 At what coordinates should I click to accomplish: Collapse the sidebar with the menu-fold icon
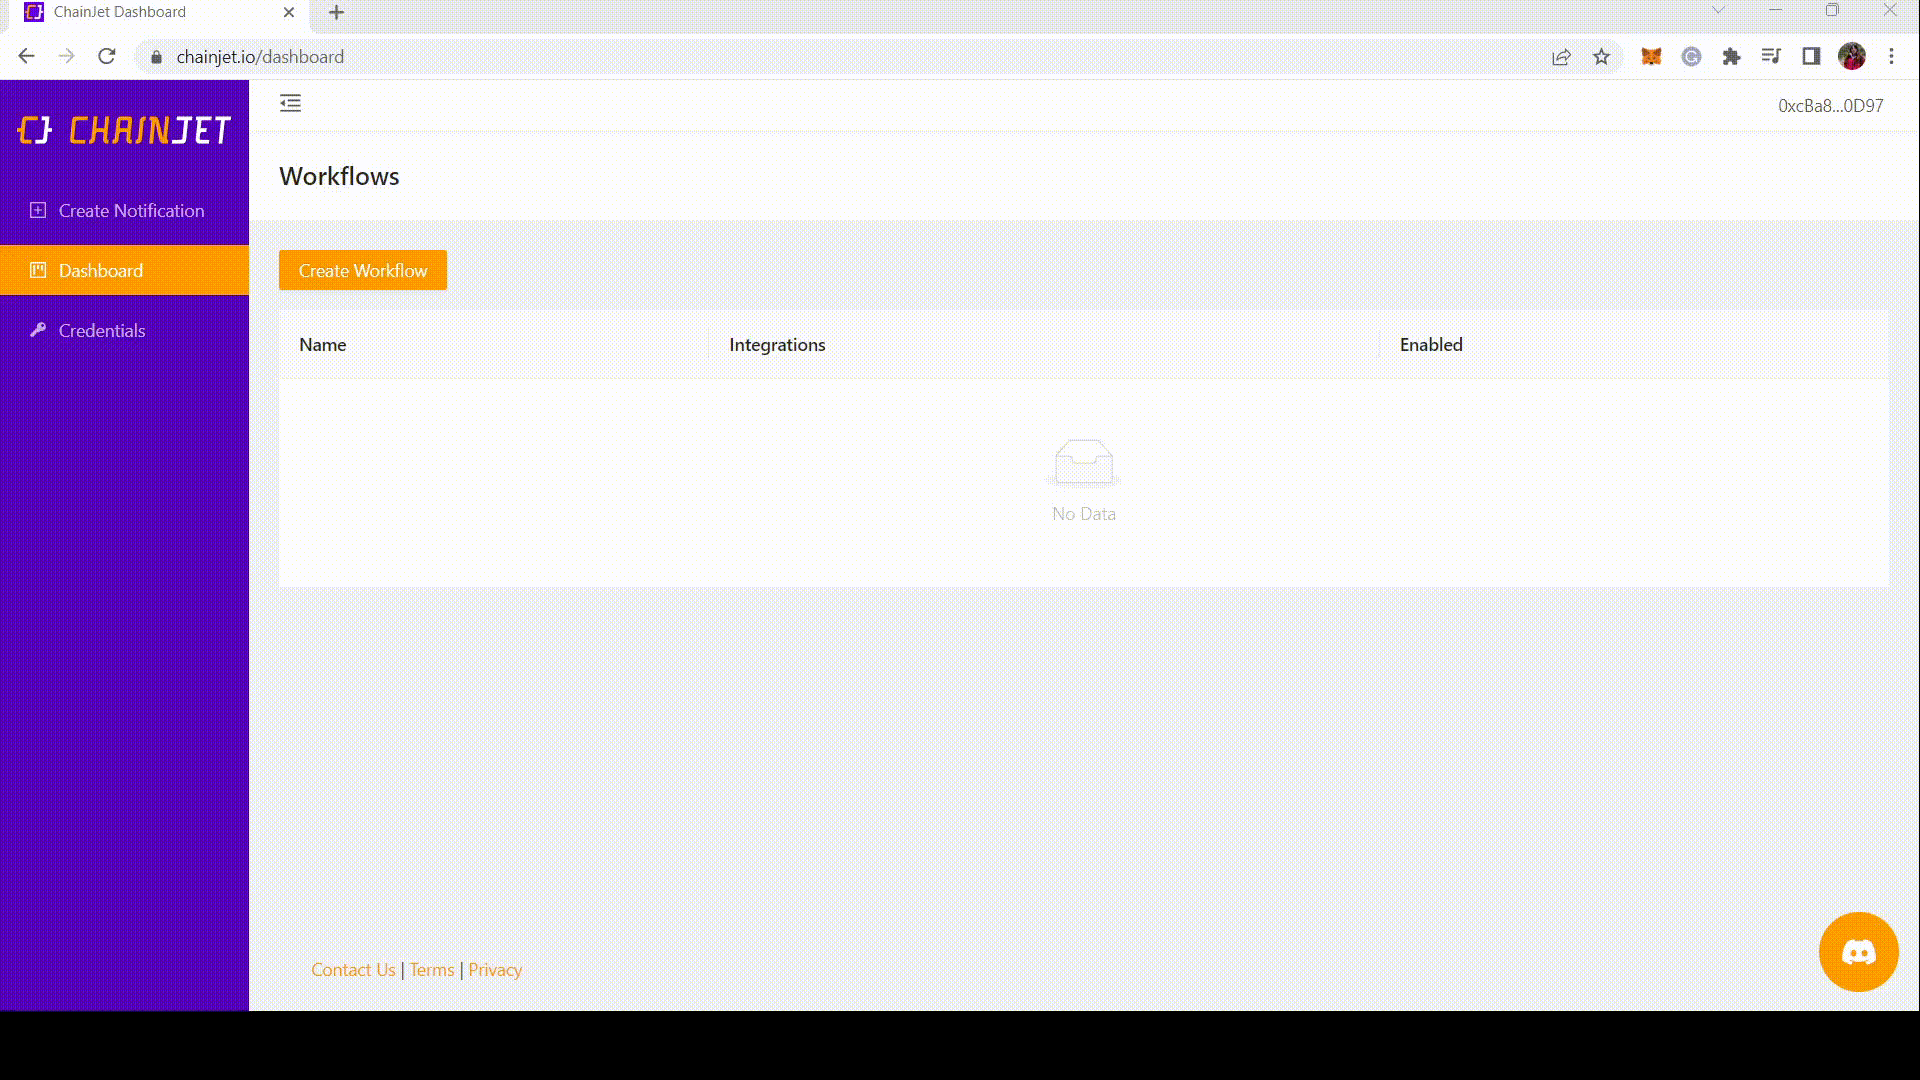[x=290, y=103]
